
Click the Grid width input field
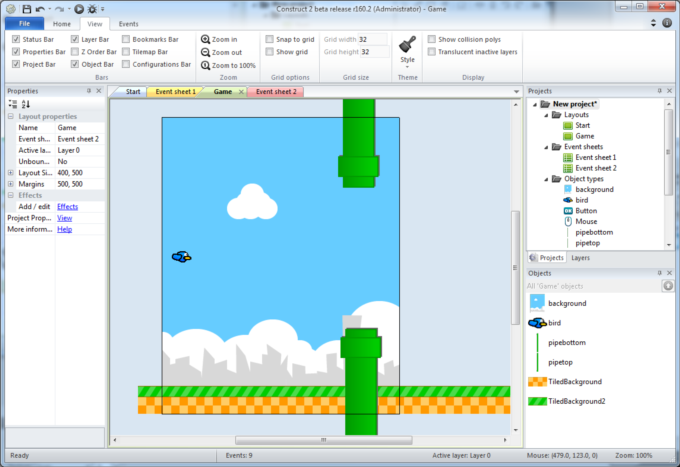coord(373,39)
